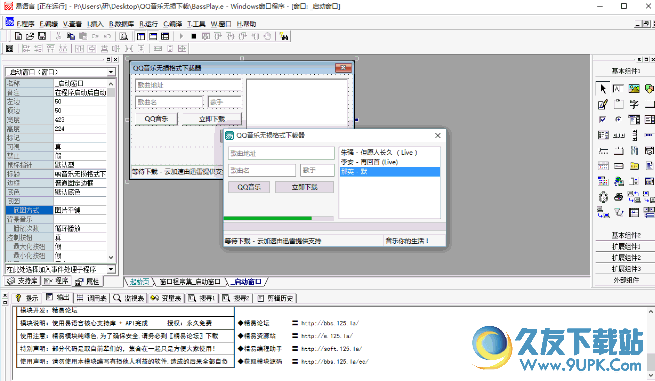Screen dimensions: 655x381
Task: Open the T.工具 menu
Action: [196, 24]
